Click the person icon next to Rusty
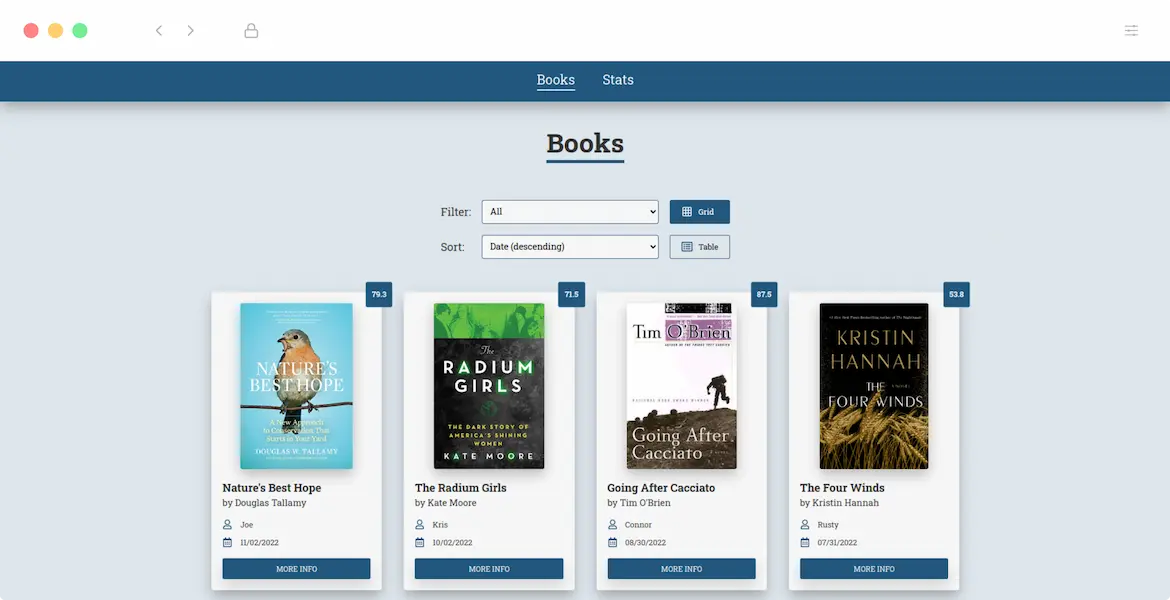 (804, 525)
